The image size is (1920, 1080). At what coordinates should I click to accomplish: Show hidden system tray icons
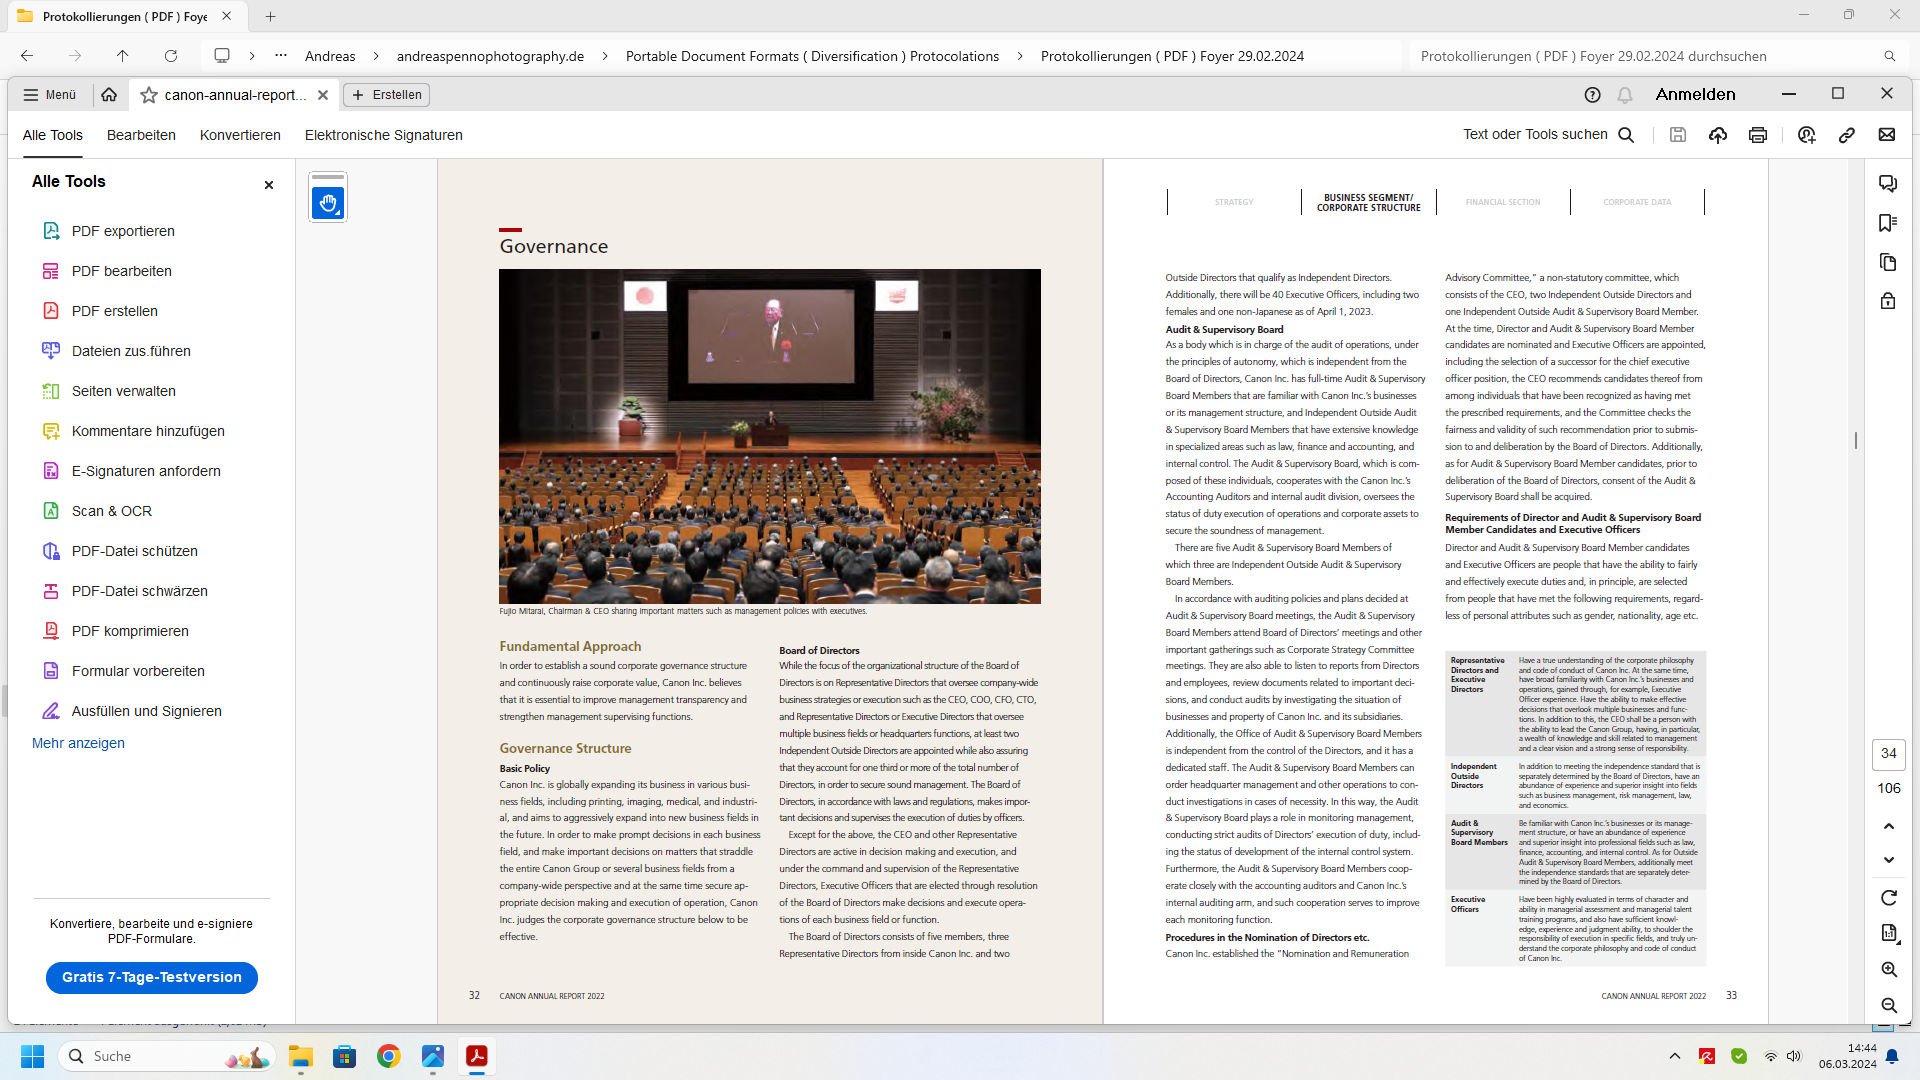[x=1675, y=1056]
